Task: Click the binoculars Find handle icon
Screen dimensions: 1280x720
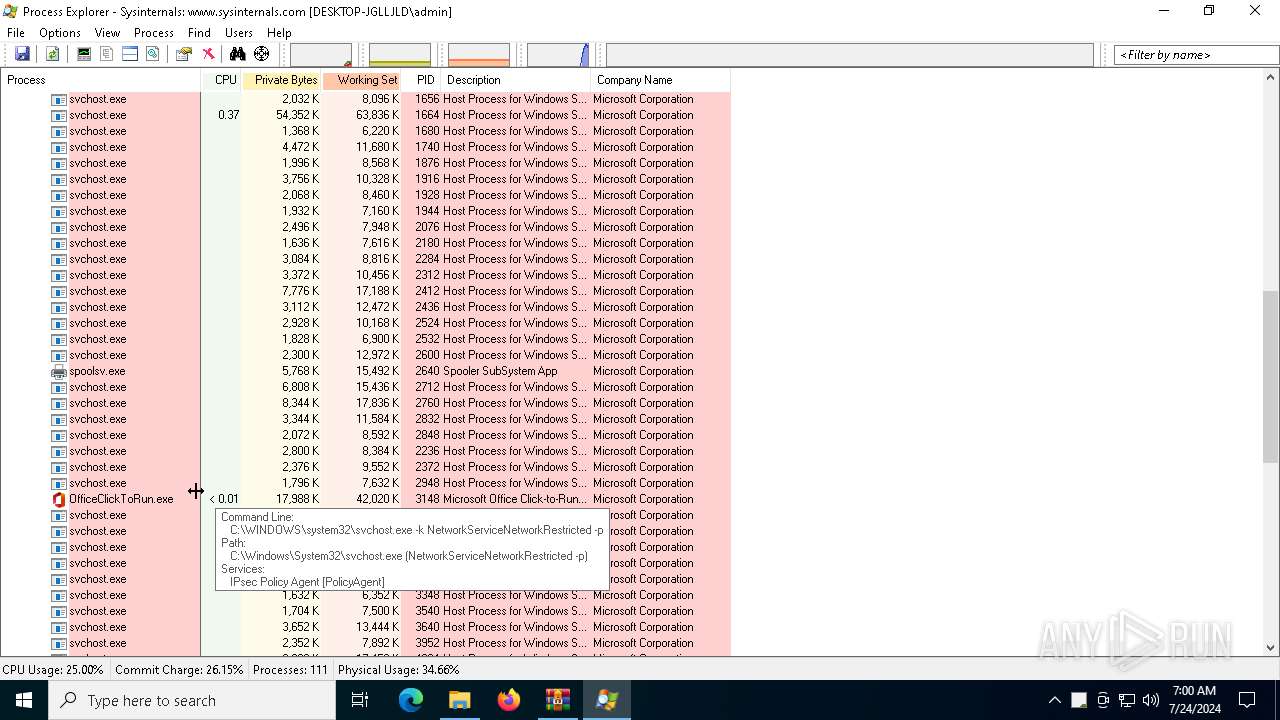Action: (238, 54)
